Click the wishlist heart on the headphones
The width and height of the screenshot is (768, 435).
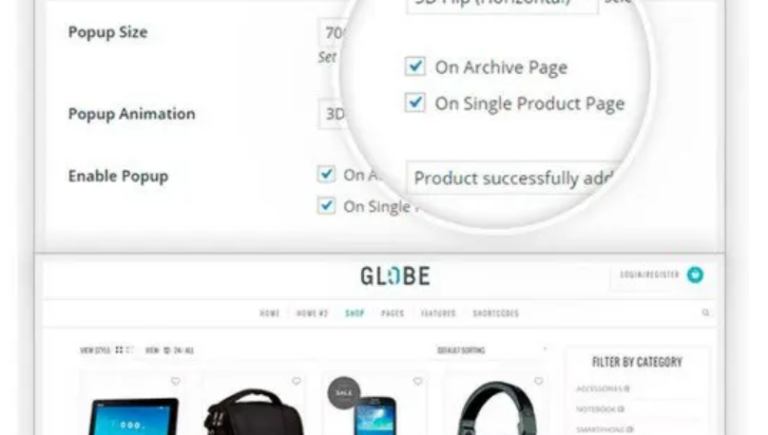[538, 381]
